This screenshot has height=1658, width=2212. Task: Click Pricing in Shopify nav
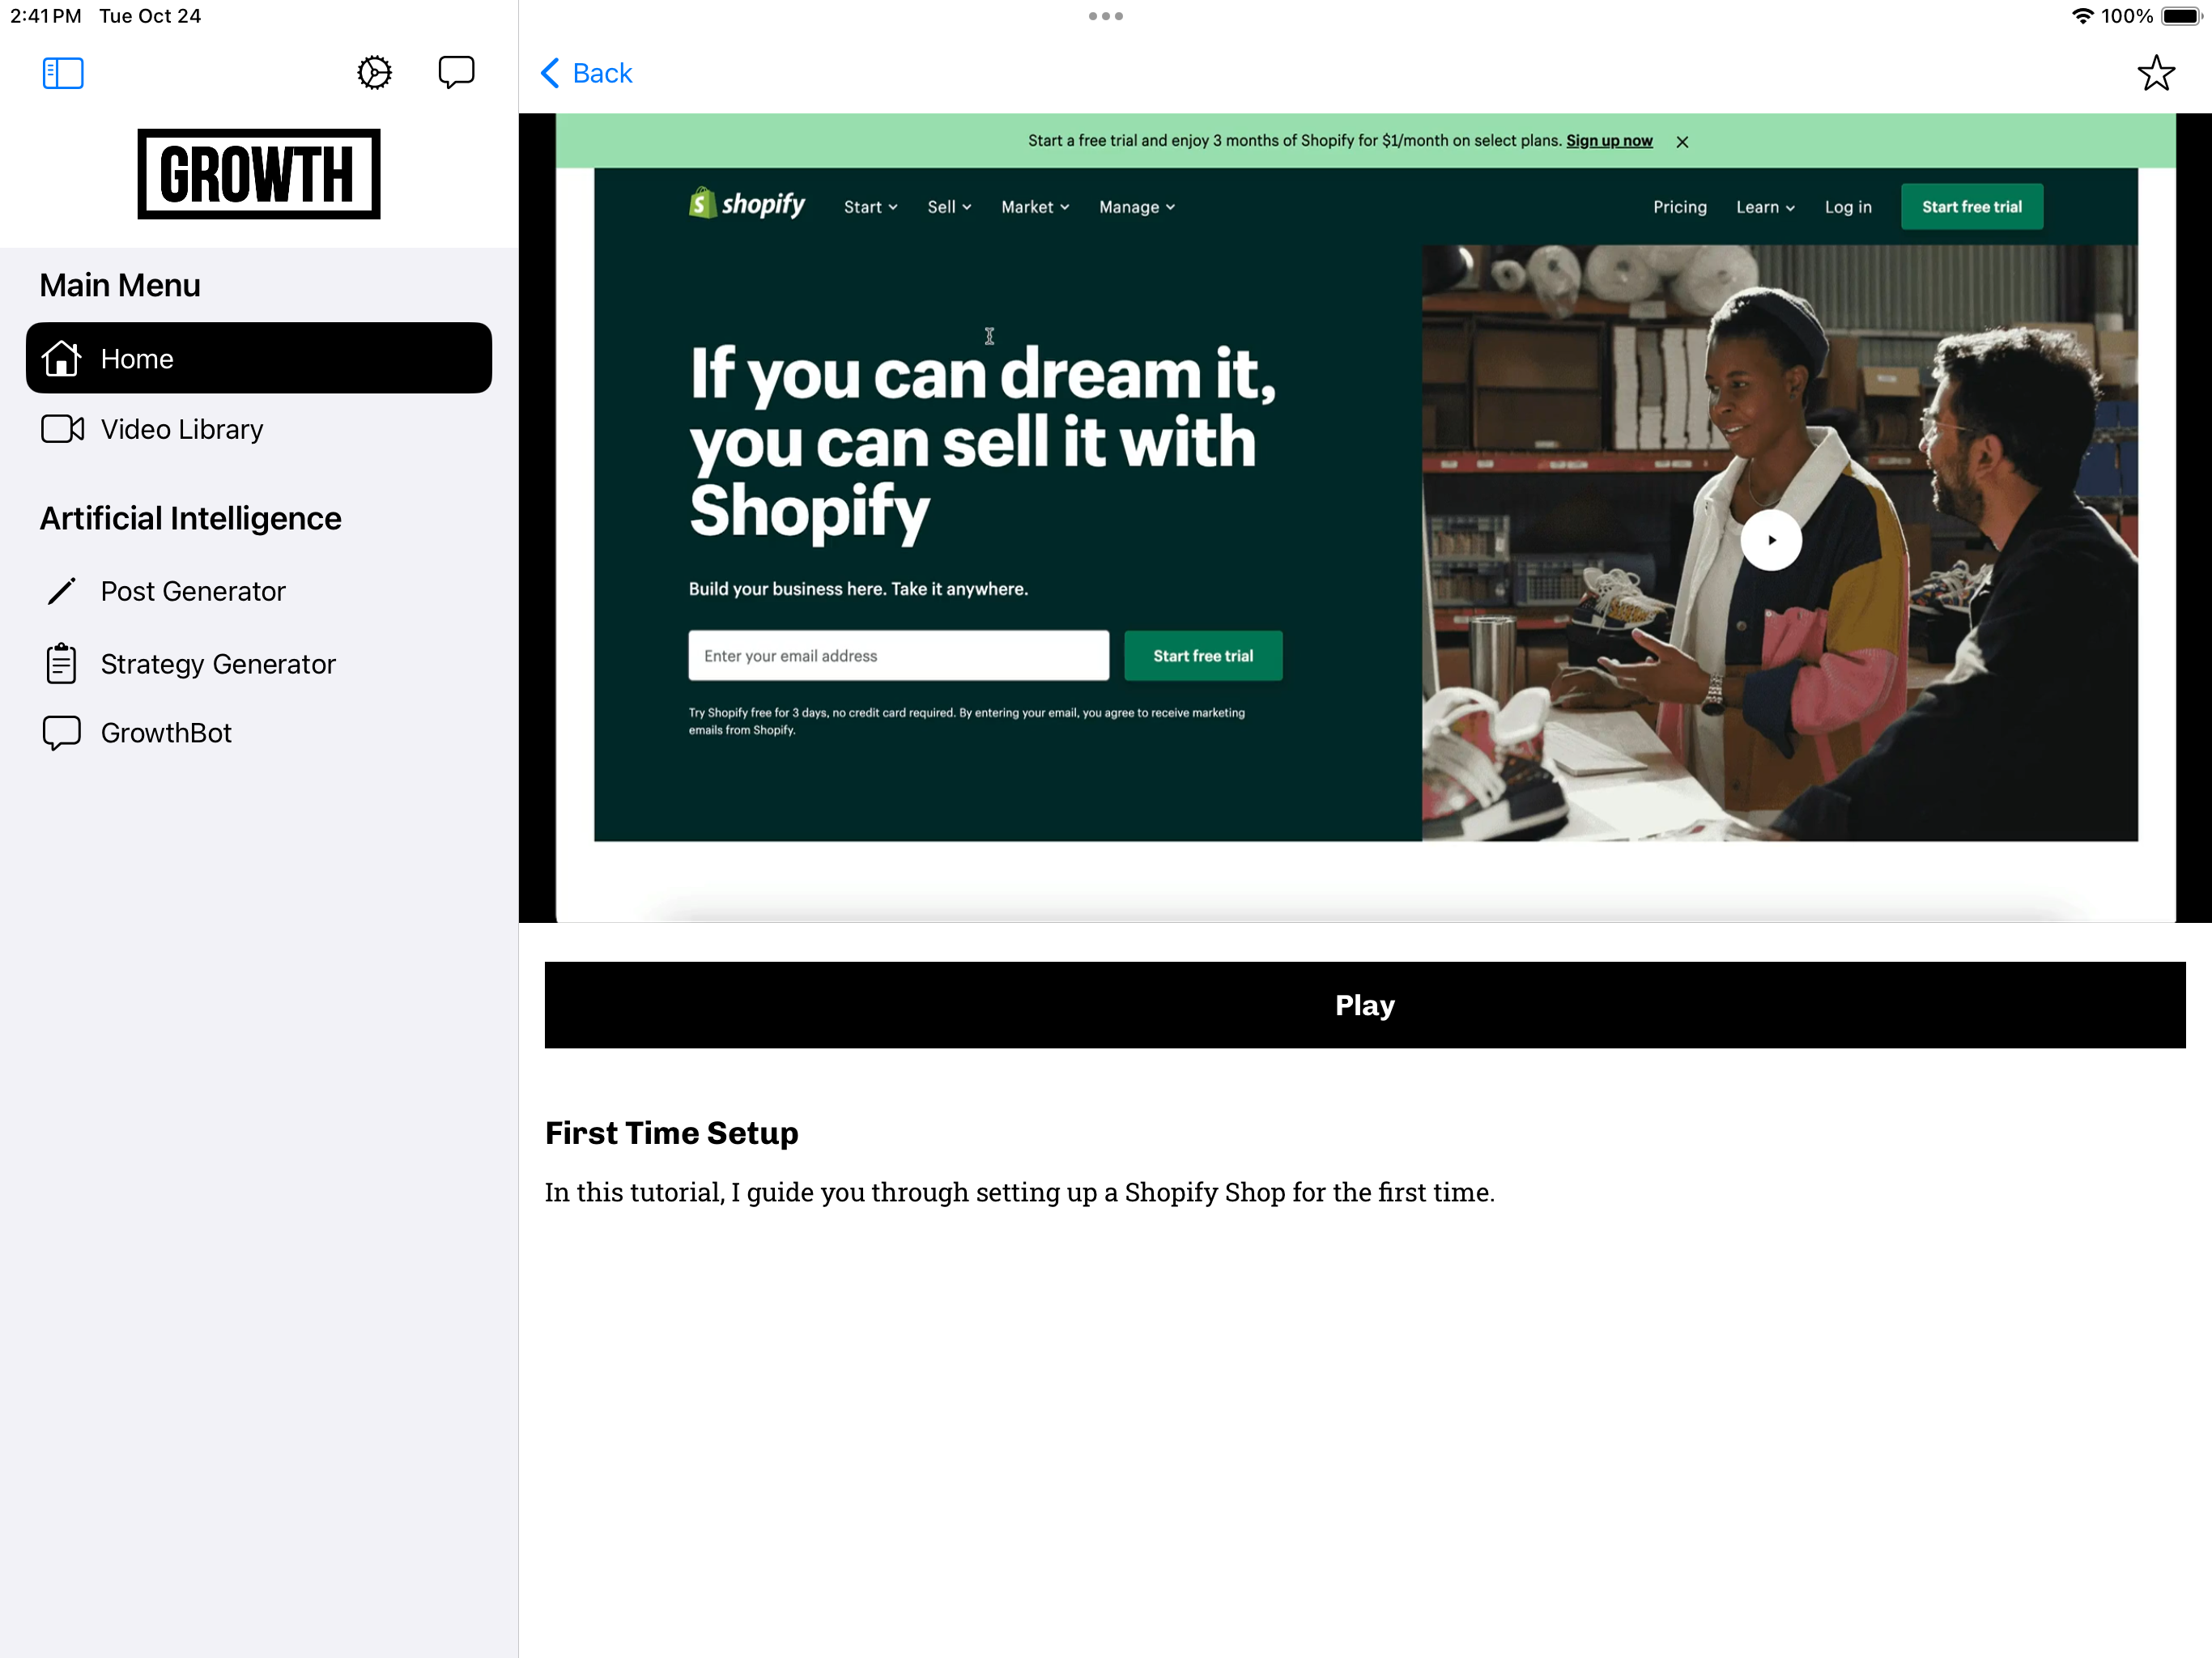point(1679,207)
